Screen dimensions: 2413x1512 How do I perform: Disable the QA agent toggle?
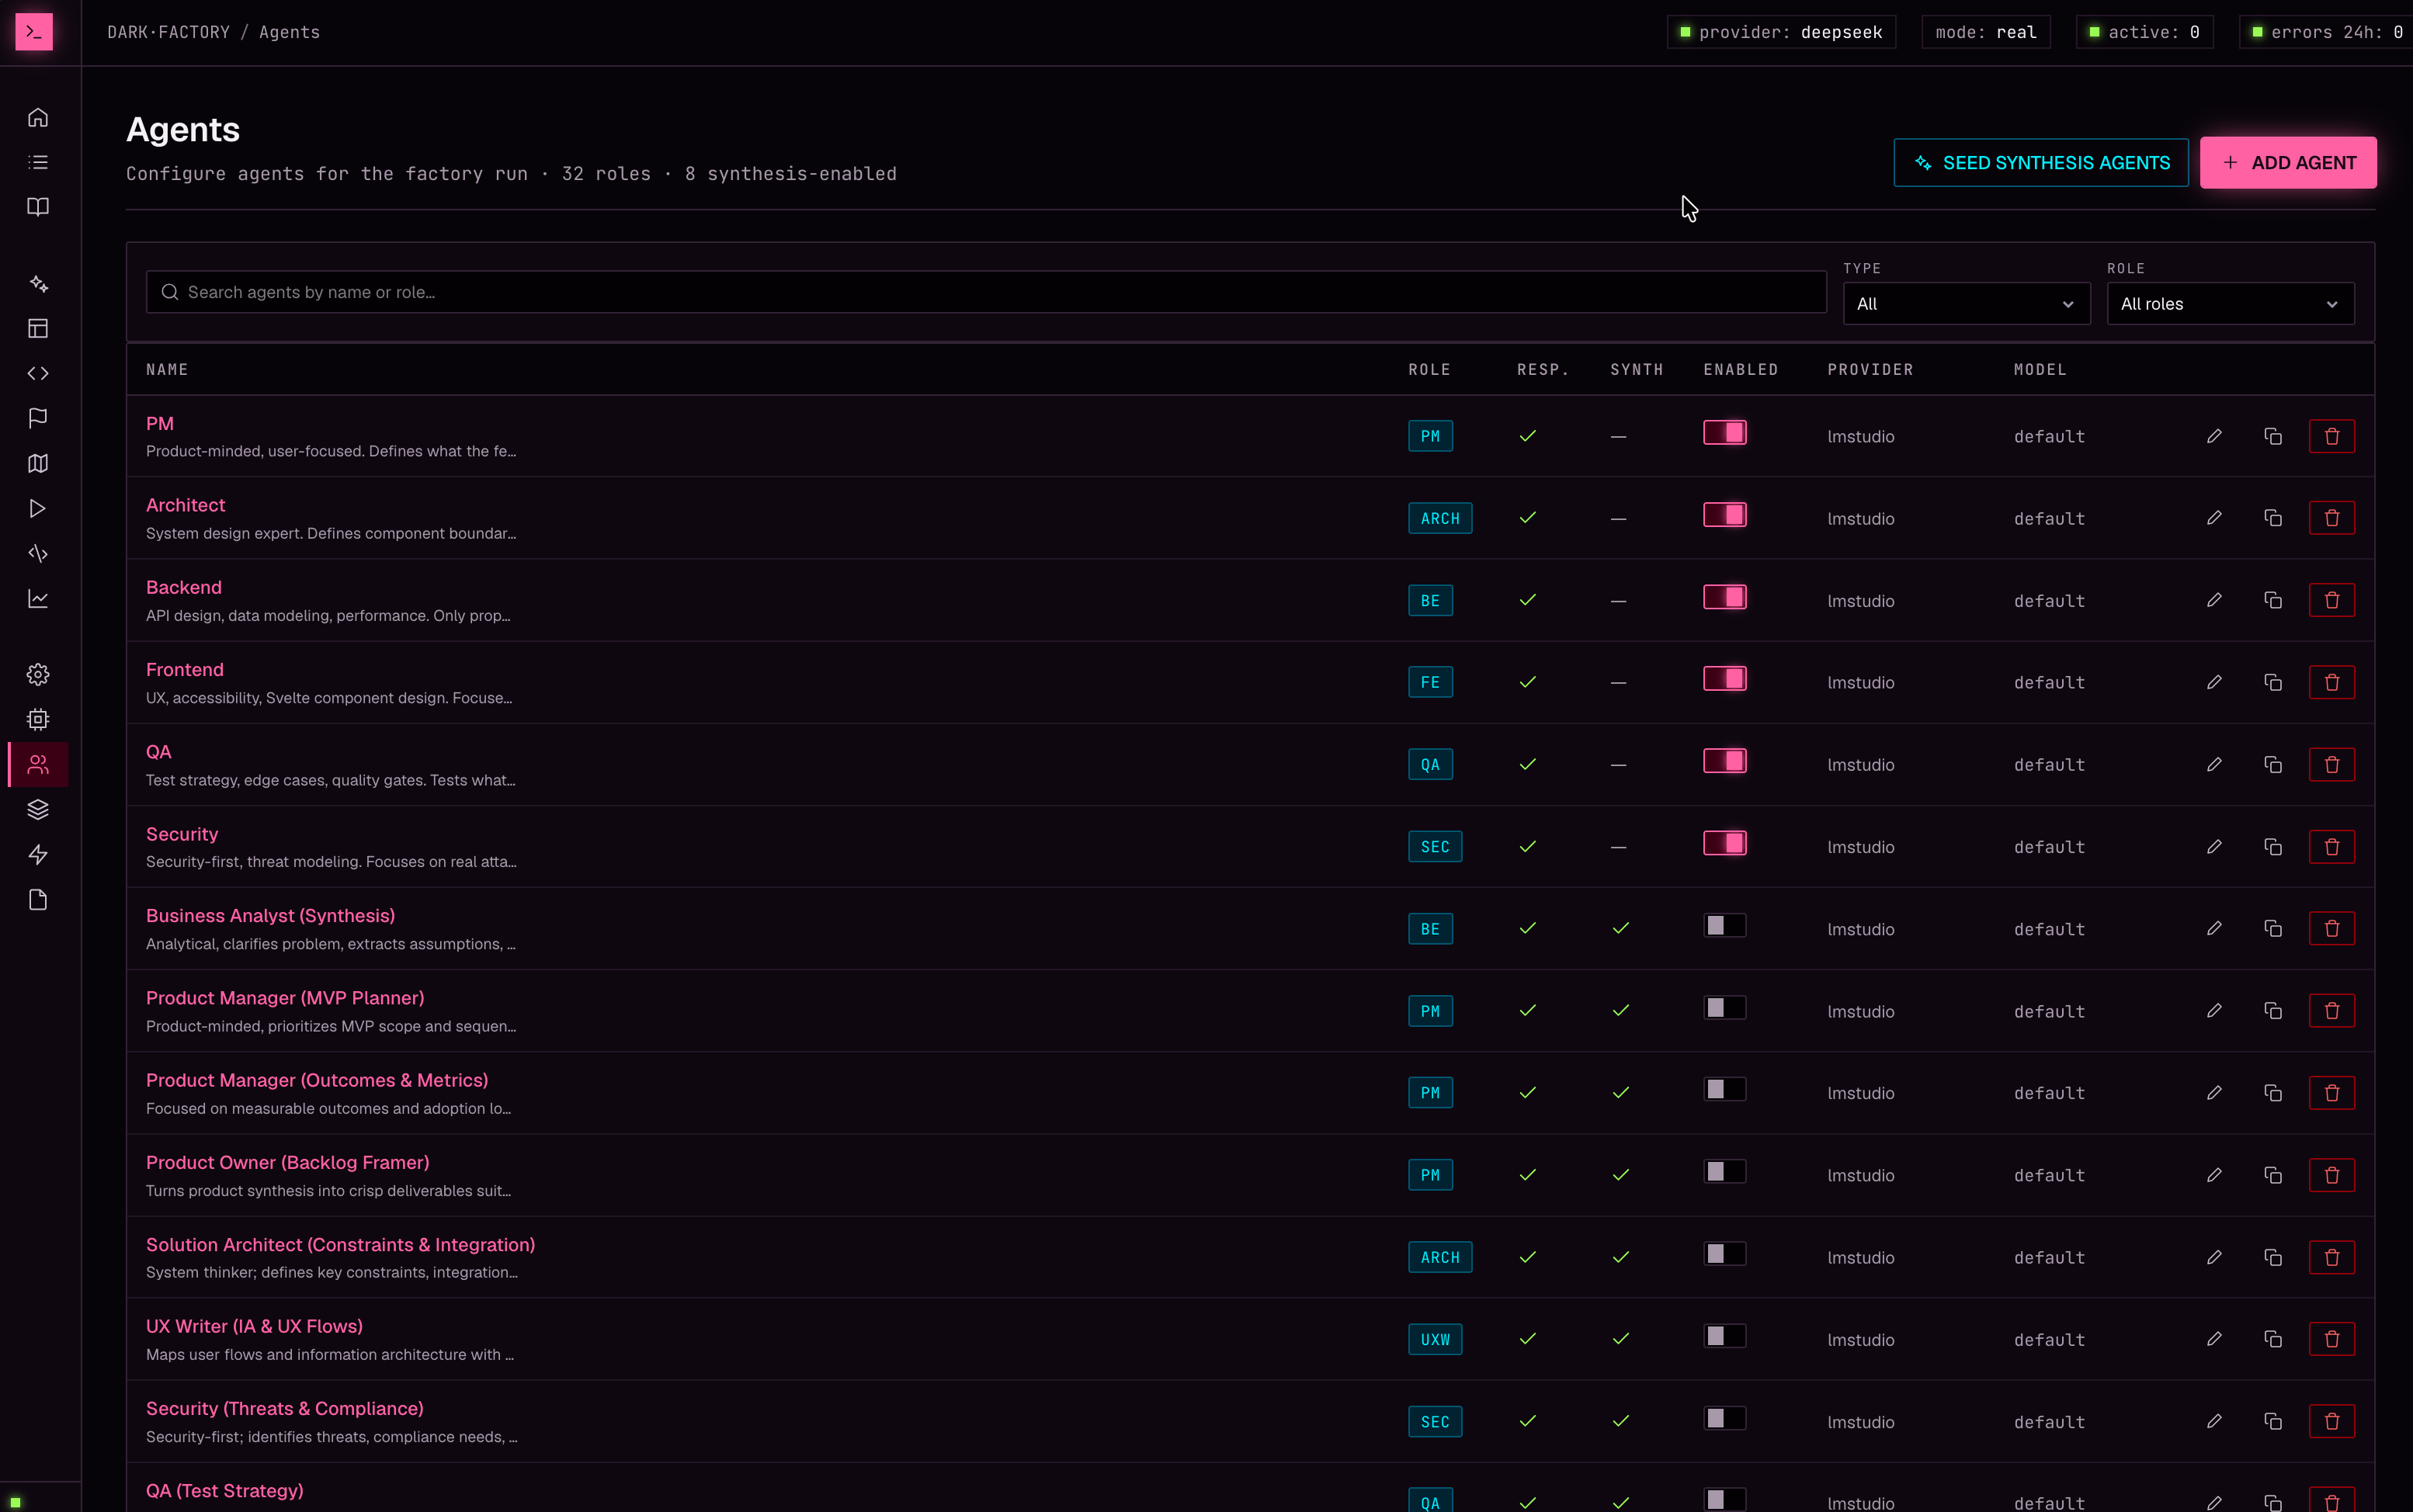click(1725, 761)
